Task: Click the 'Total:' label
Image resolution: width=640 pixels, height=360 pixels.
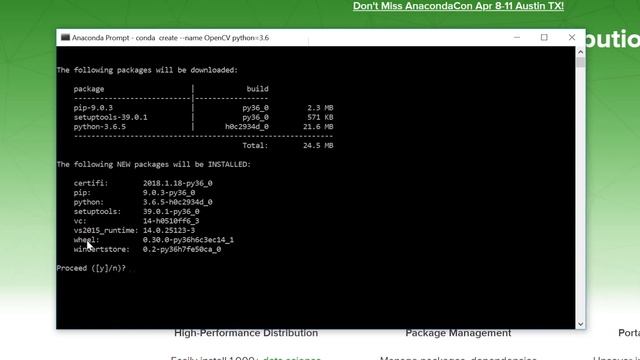Action: click(255, 145)
